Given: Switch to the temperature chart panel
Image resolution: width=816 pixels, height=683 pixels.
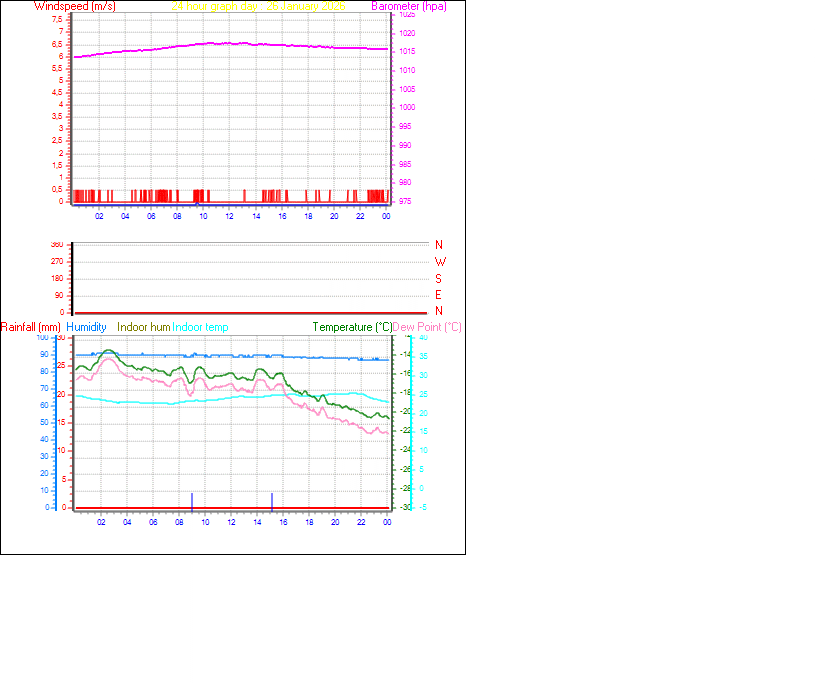Looking at the screenshot, I should pyautogui.click(x=230, y=420).
